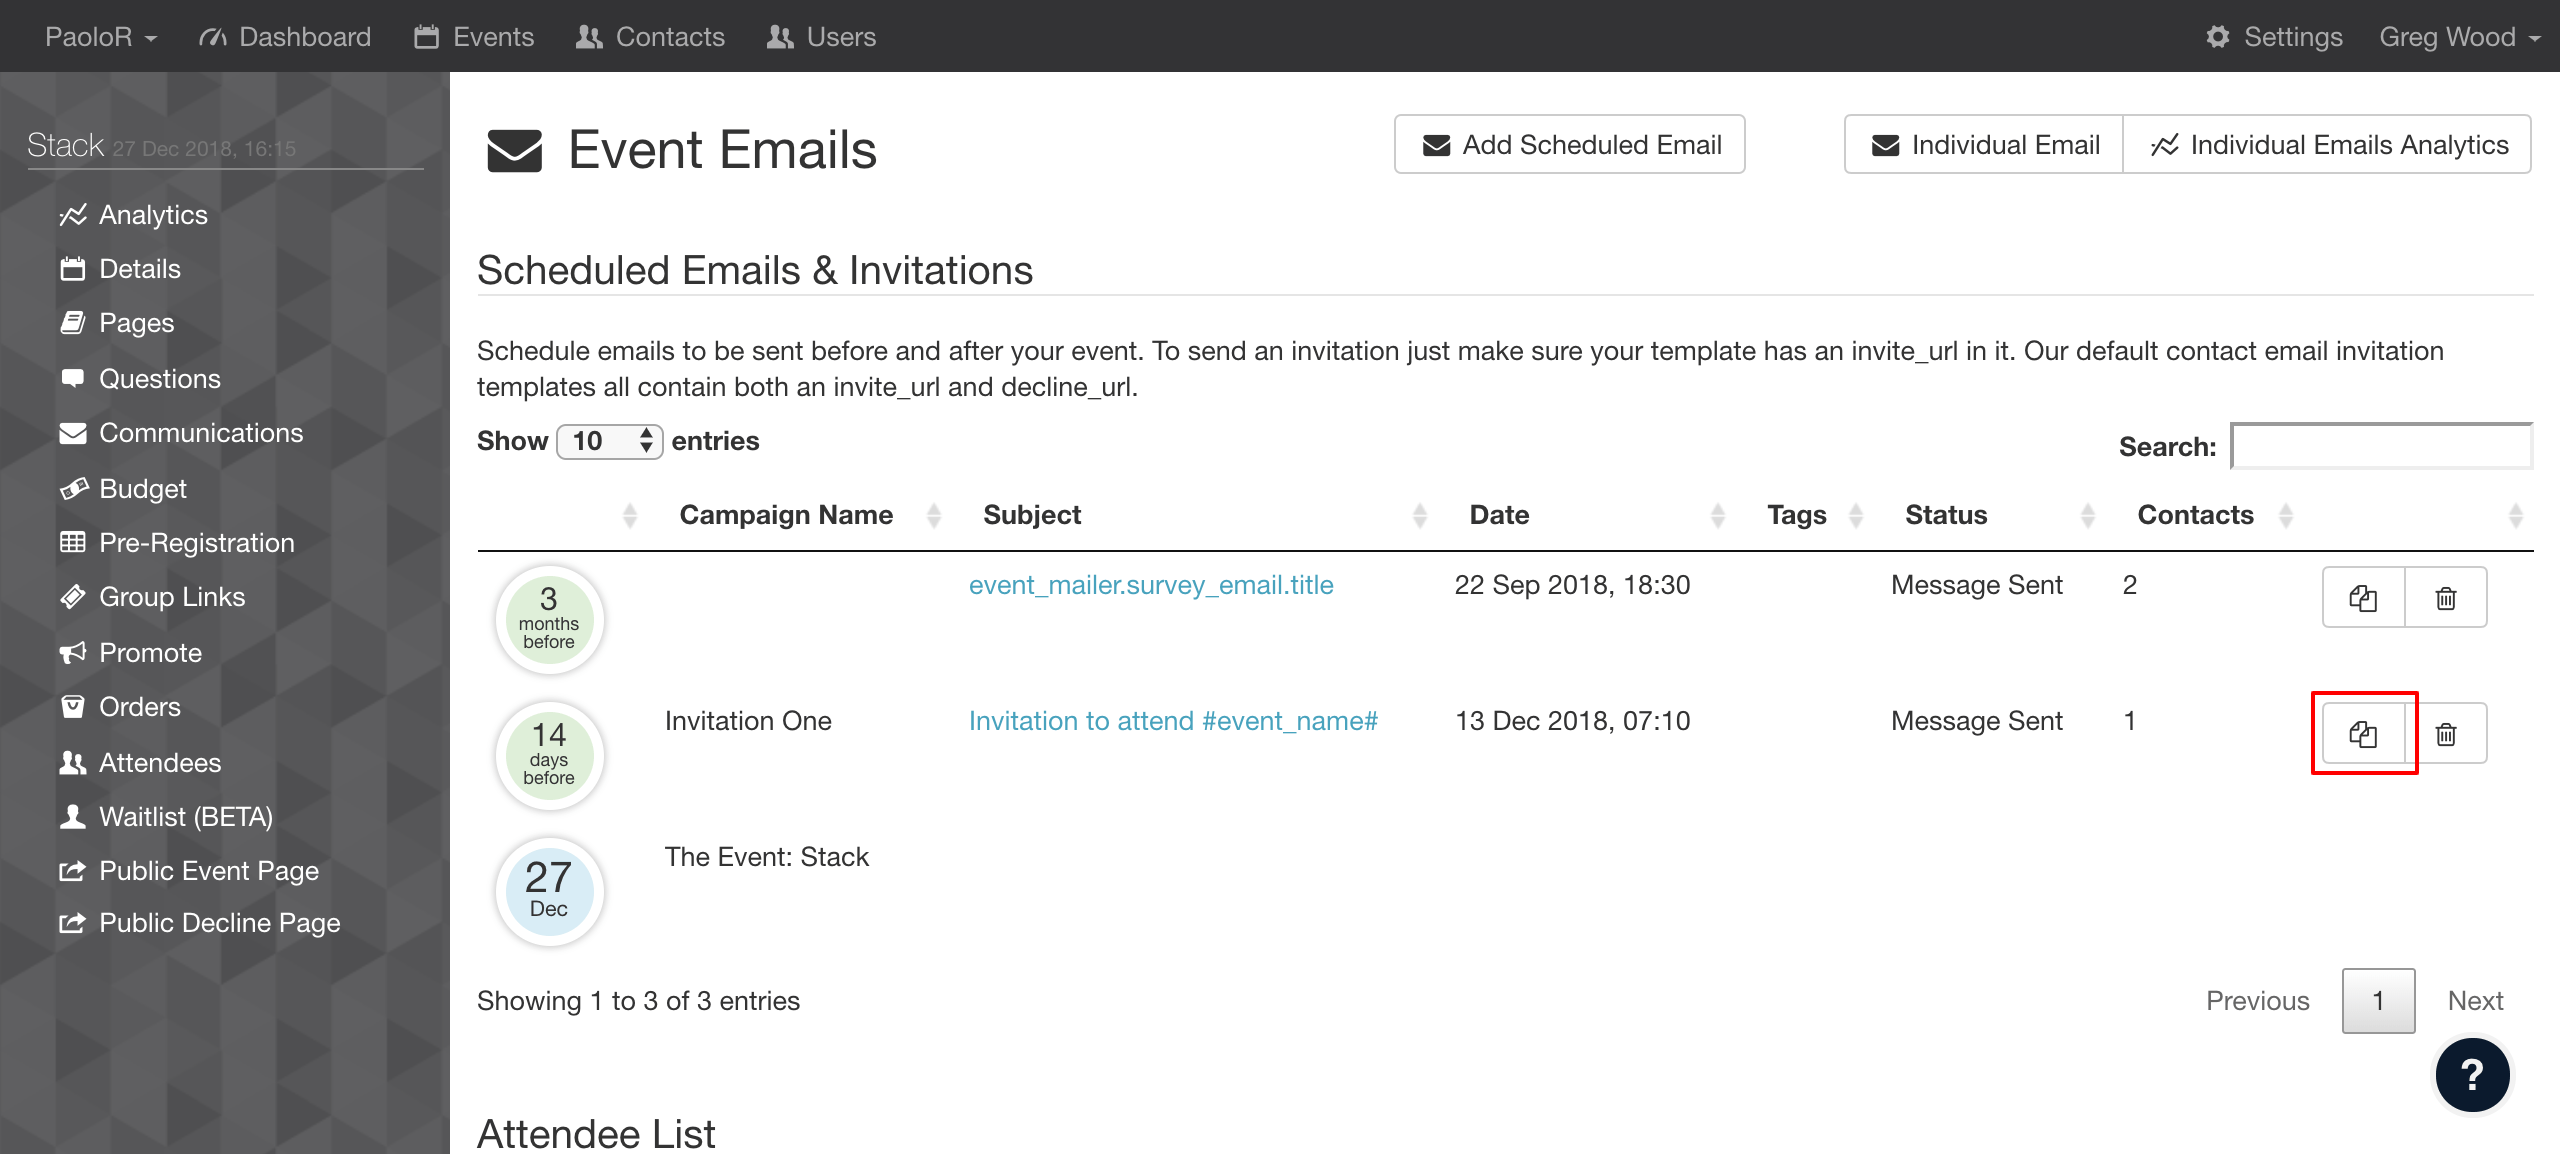Open the Analytics section in sidebar
Viewport: 2560px width, 1154px height.
click(x=152, y=214)
